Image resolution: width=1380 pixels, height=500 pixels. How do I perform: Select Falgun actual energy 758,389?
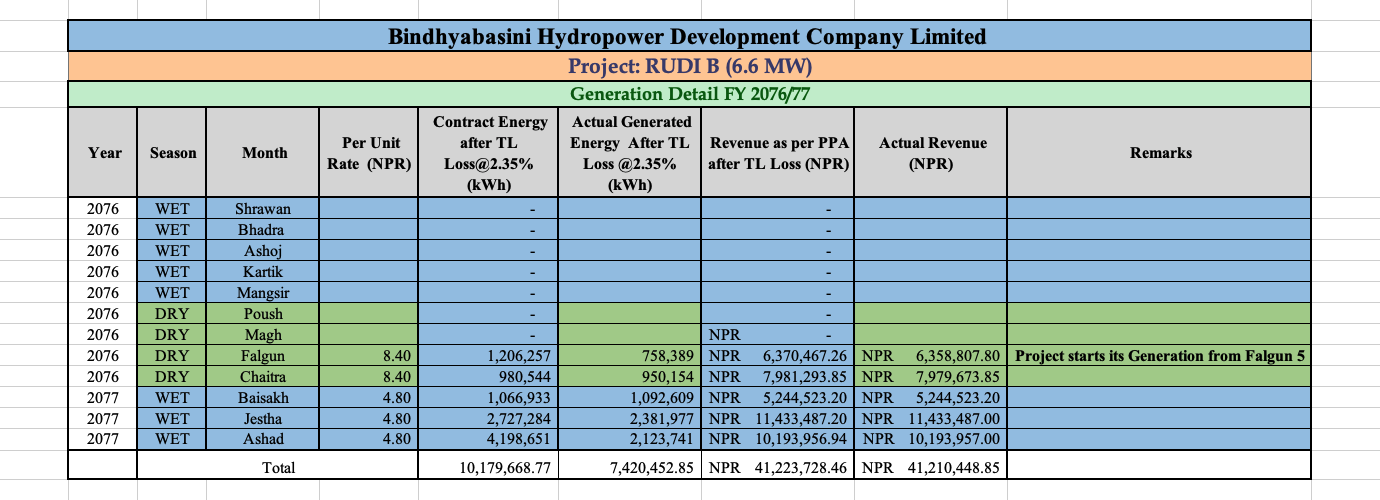630,356
